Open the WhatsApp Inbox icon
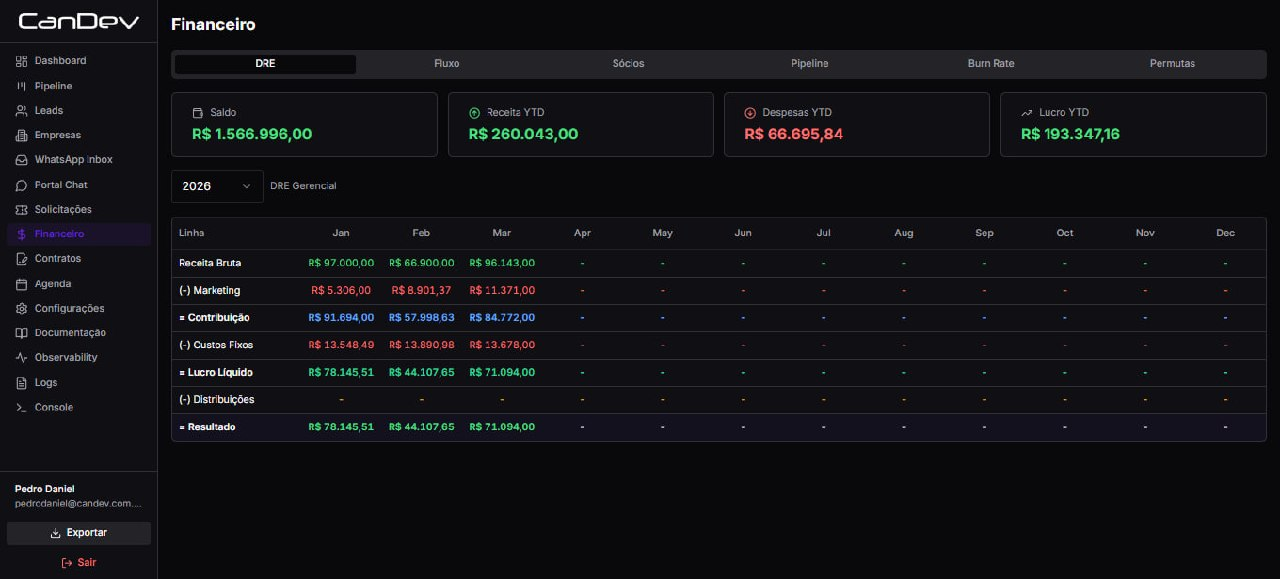The width and height of the screenshot is (1280, 579). pos(21,159)
